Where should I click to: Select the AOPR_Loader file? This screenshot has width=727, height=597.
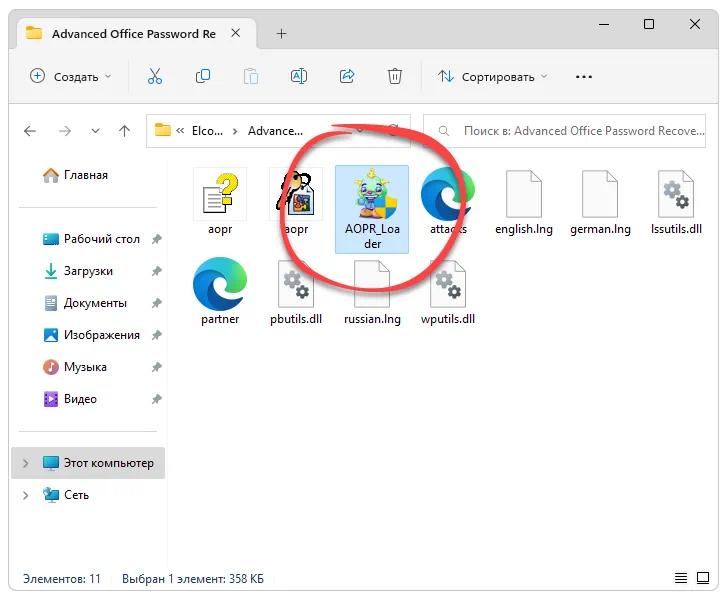(372, 210)
